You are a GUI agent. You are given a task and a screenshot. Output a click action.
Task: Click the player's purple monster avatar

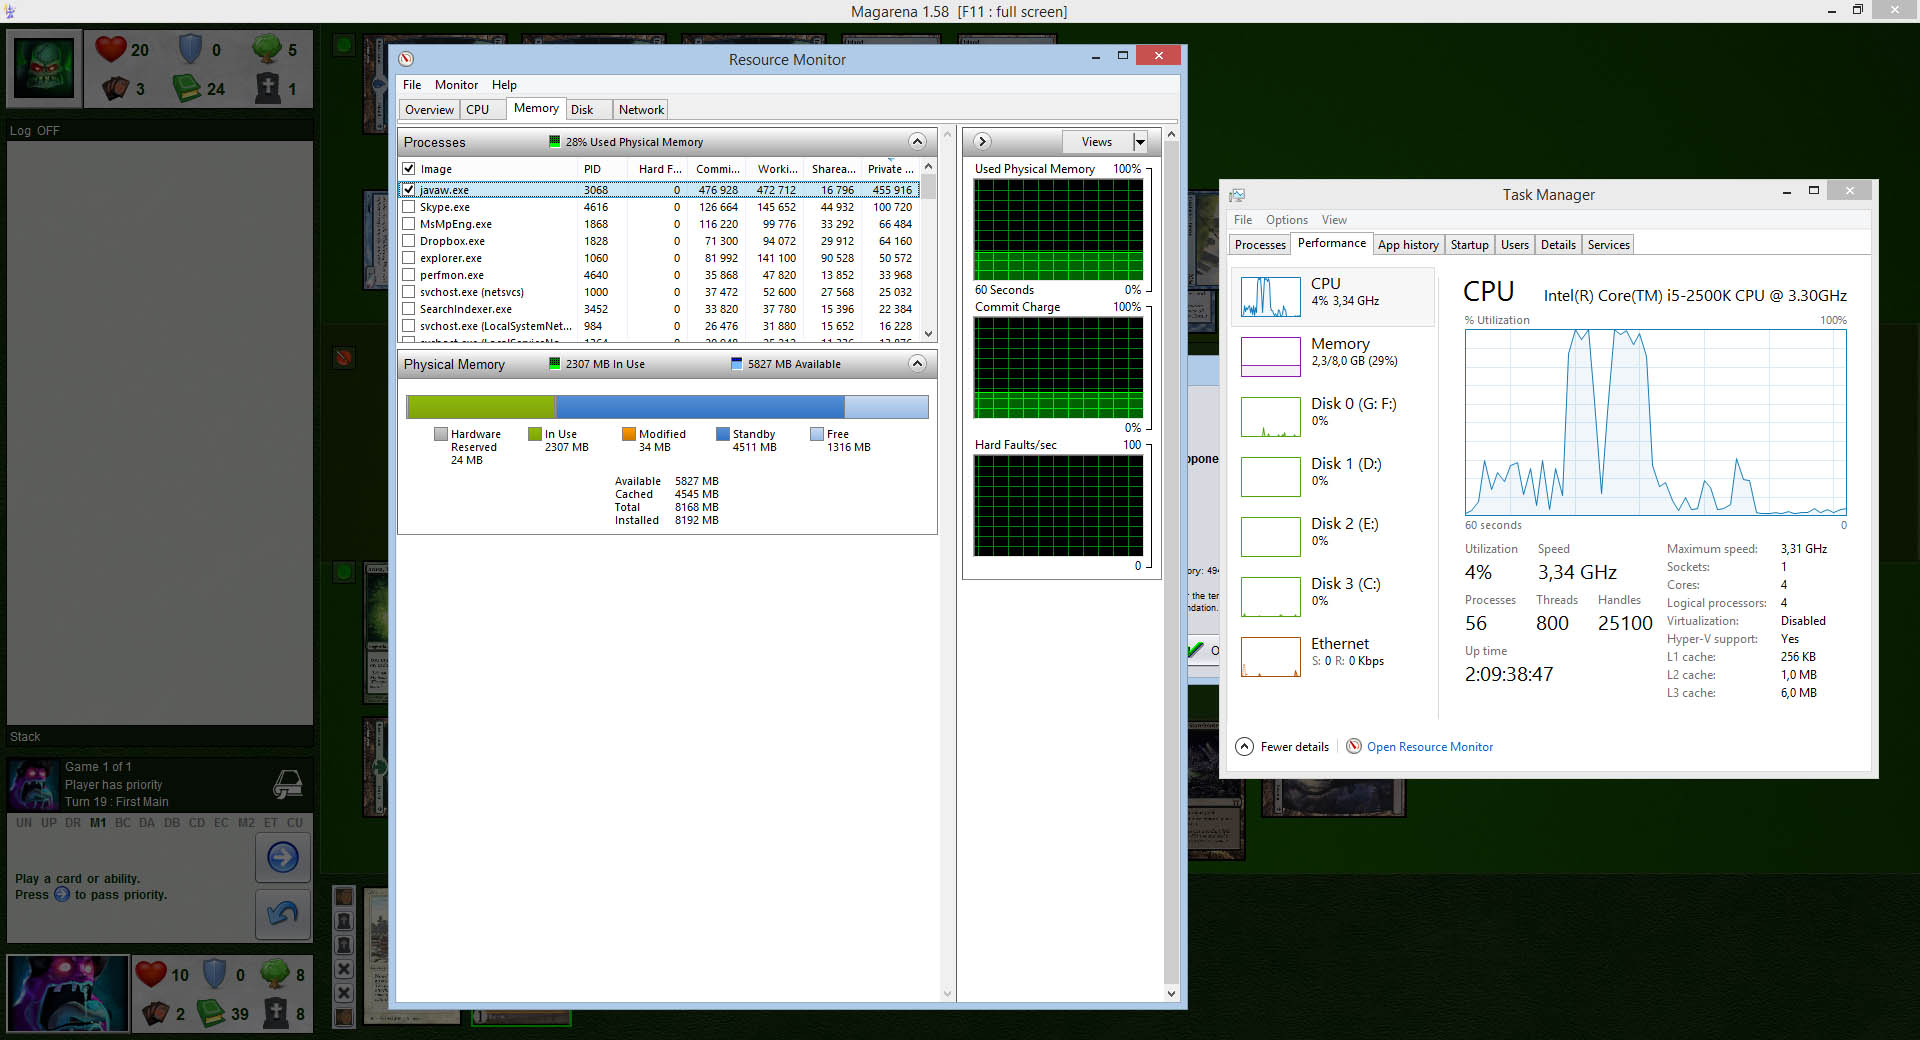pos(68,993)
